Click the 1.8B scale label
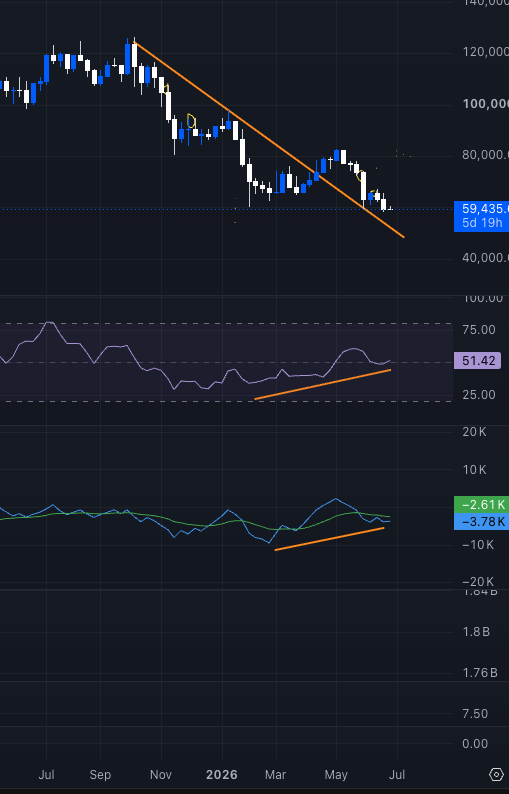The width and height of the screenshot is (509, 794). (x=476, y=632)
